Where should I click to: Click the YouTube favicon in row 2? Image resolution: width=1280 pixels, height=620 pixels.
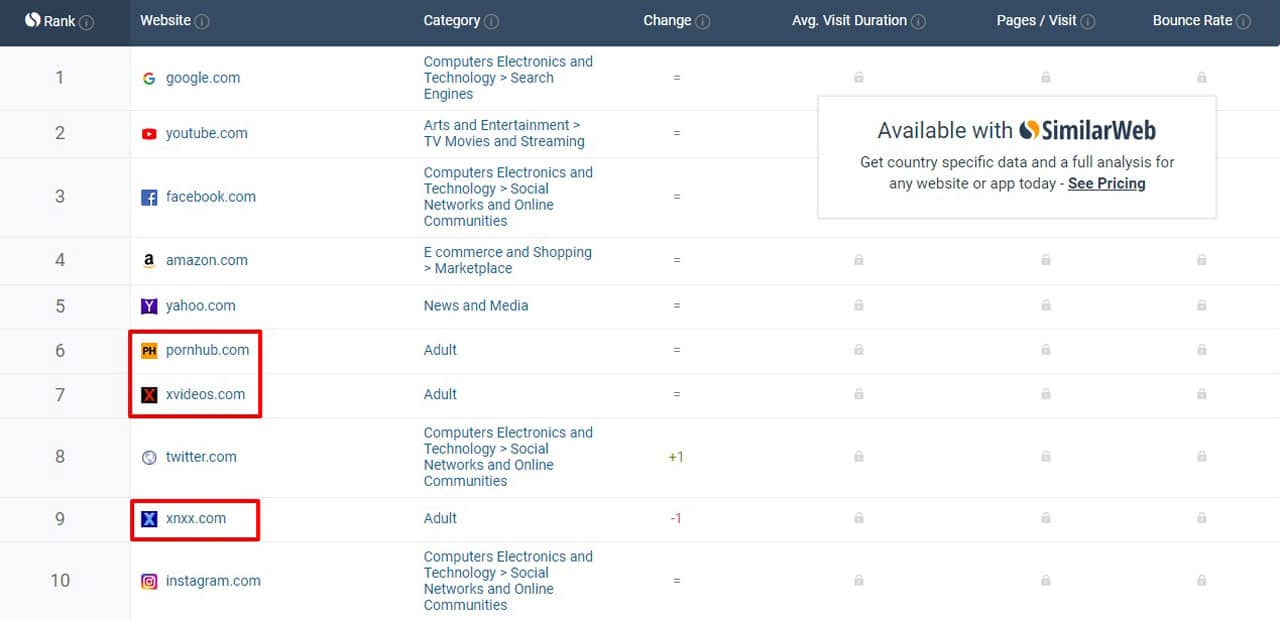149,134
